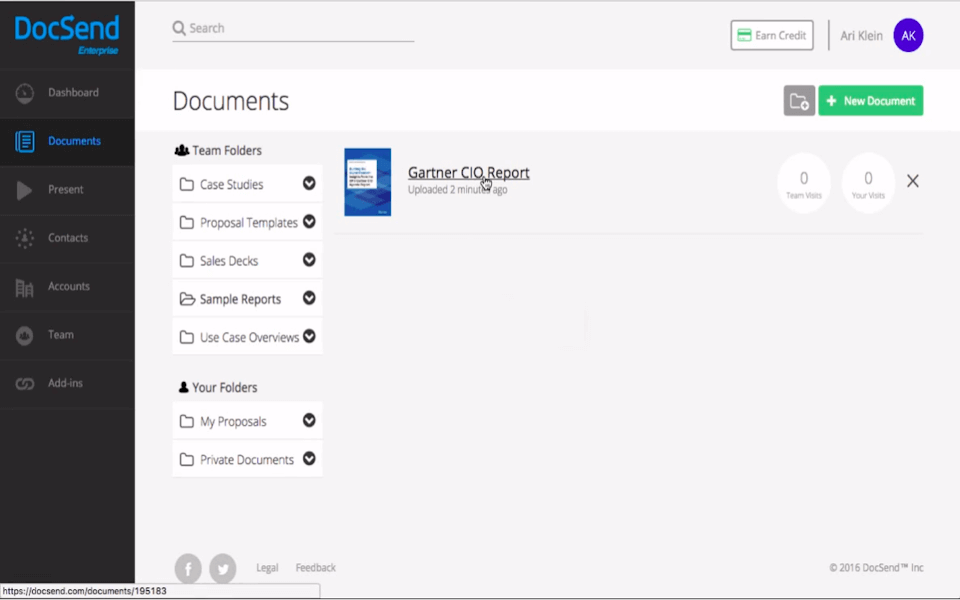Expand the Private Documents dropdown arrow
This screenshot has width=960, height=600.
[x=309, y=459]
